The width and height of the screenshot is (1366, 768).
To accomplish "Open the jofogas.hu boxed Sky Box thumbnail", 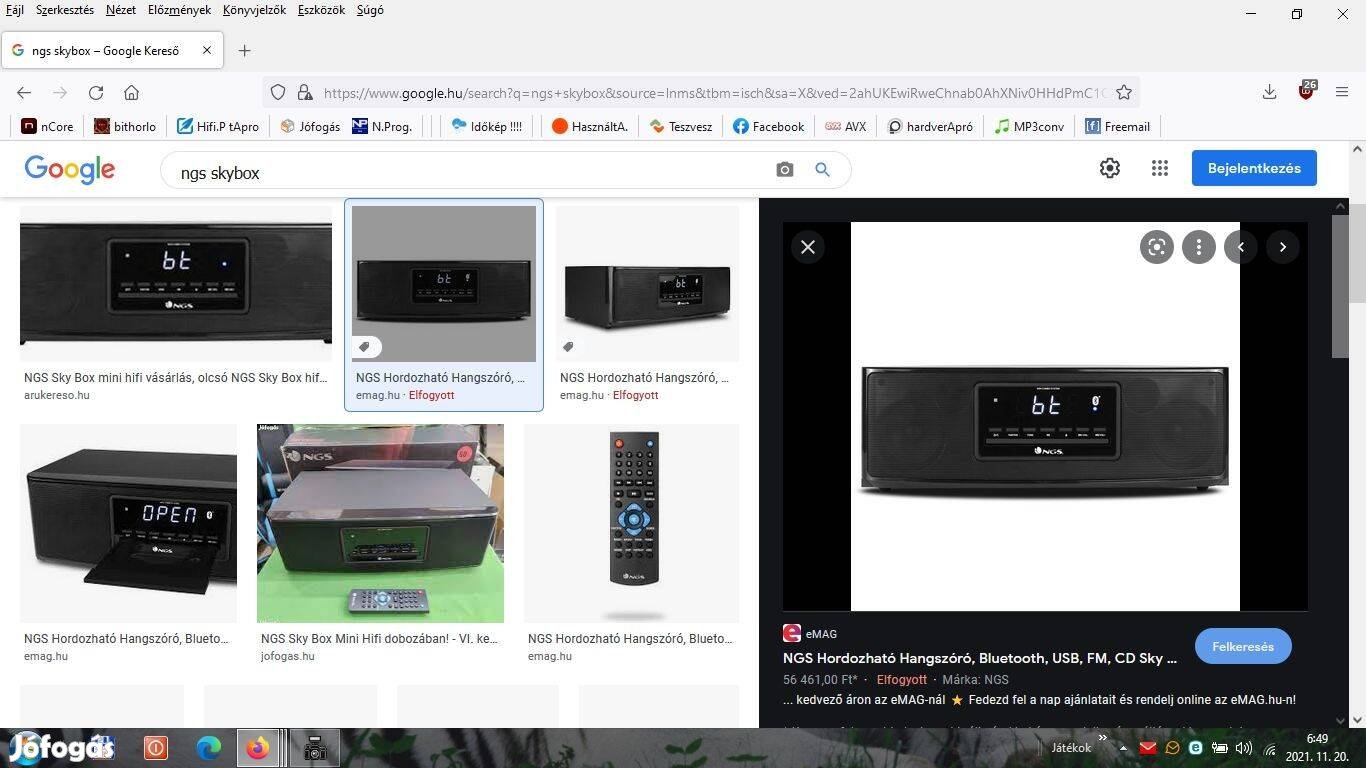I will tap(380, 523).
